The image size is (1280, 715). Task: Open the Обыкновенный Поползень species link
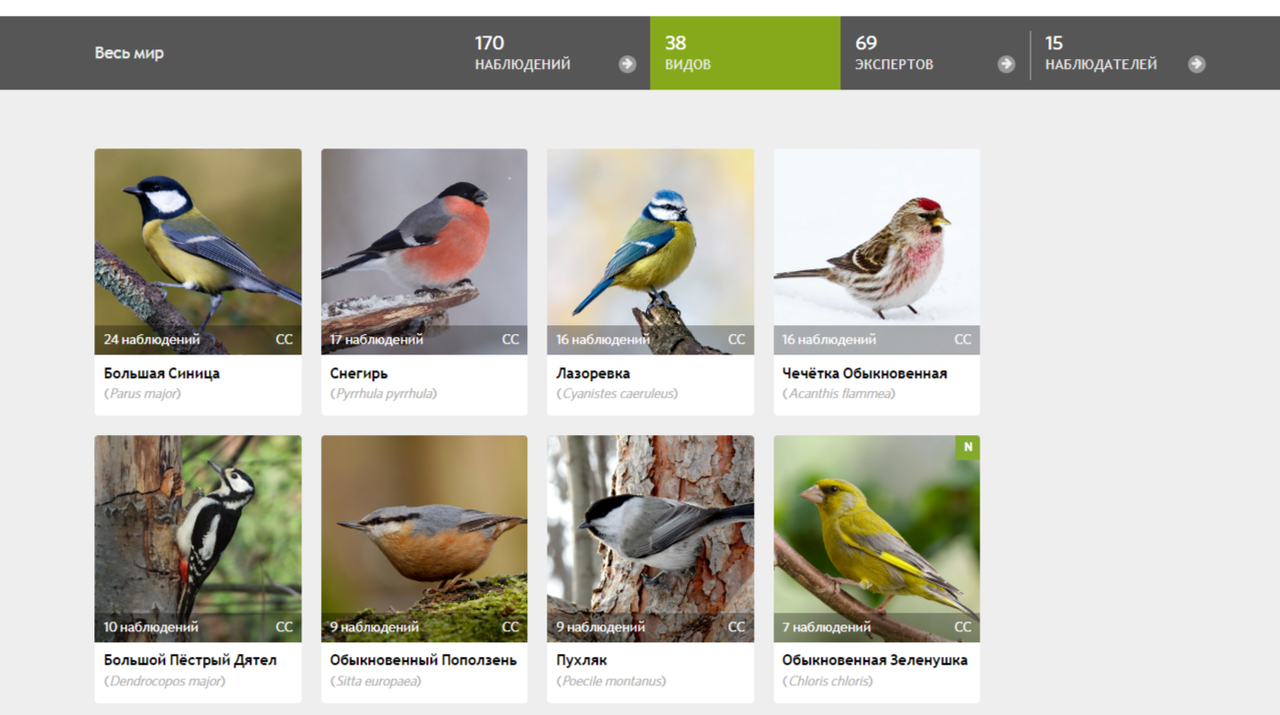(423, 660)
